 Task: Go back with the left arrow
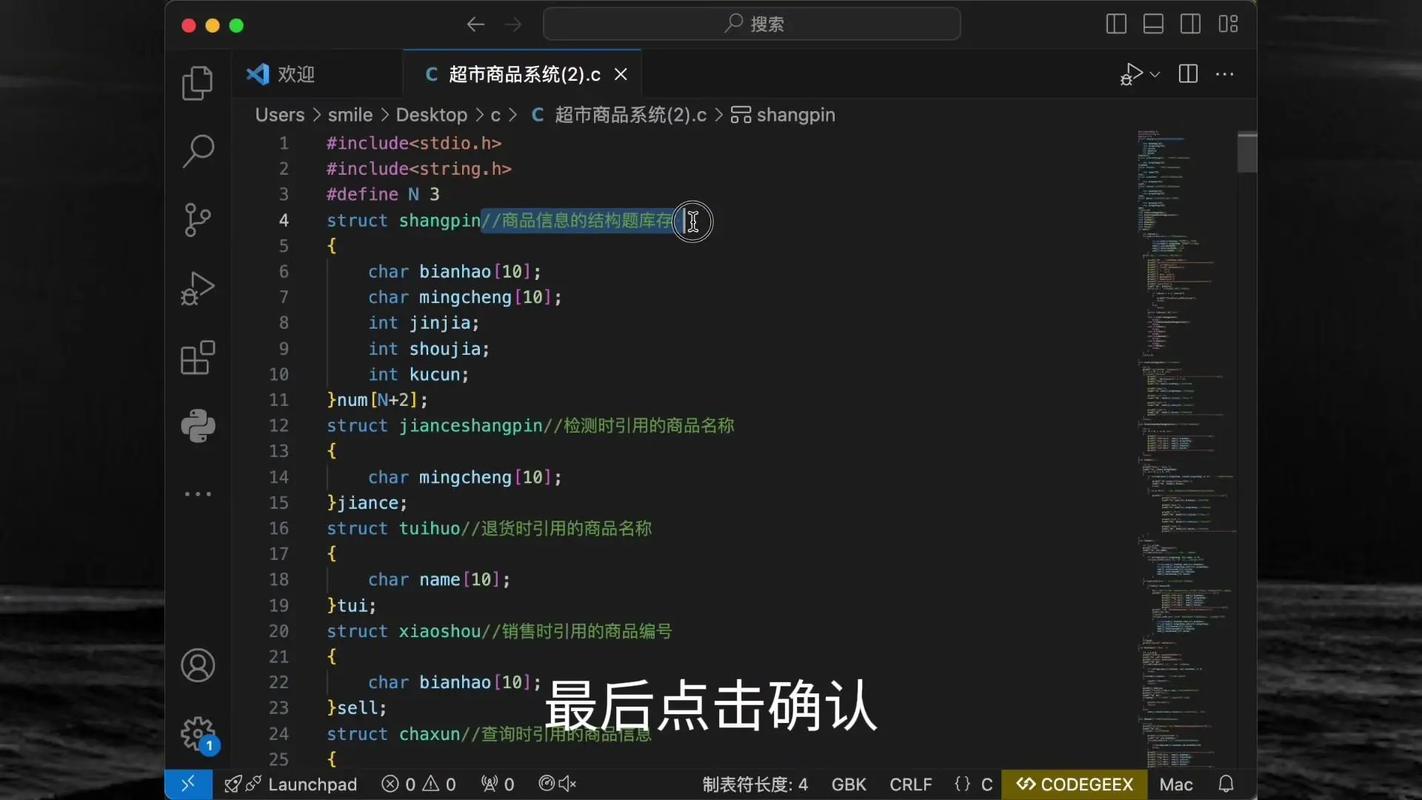click(x=476, y=24)
